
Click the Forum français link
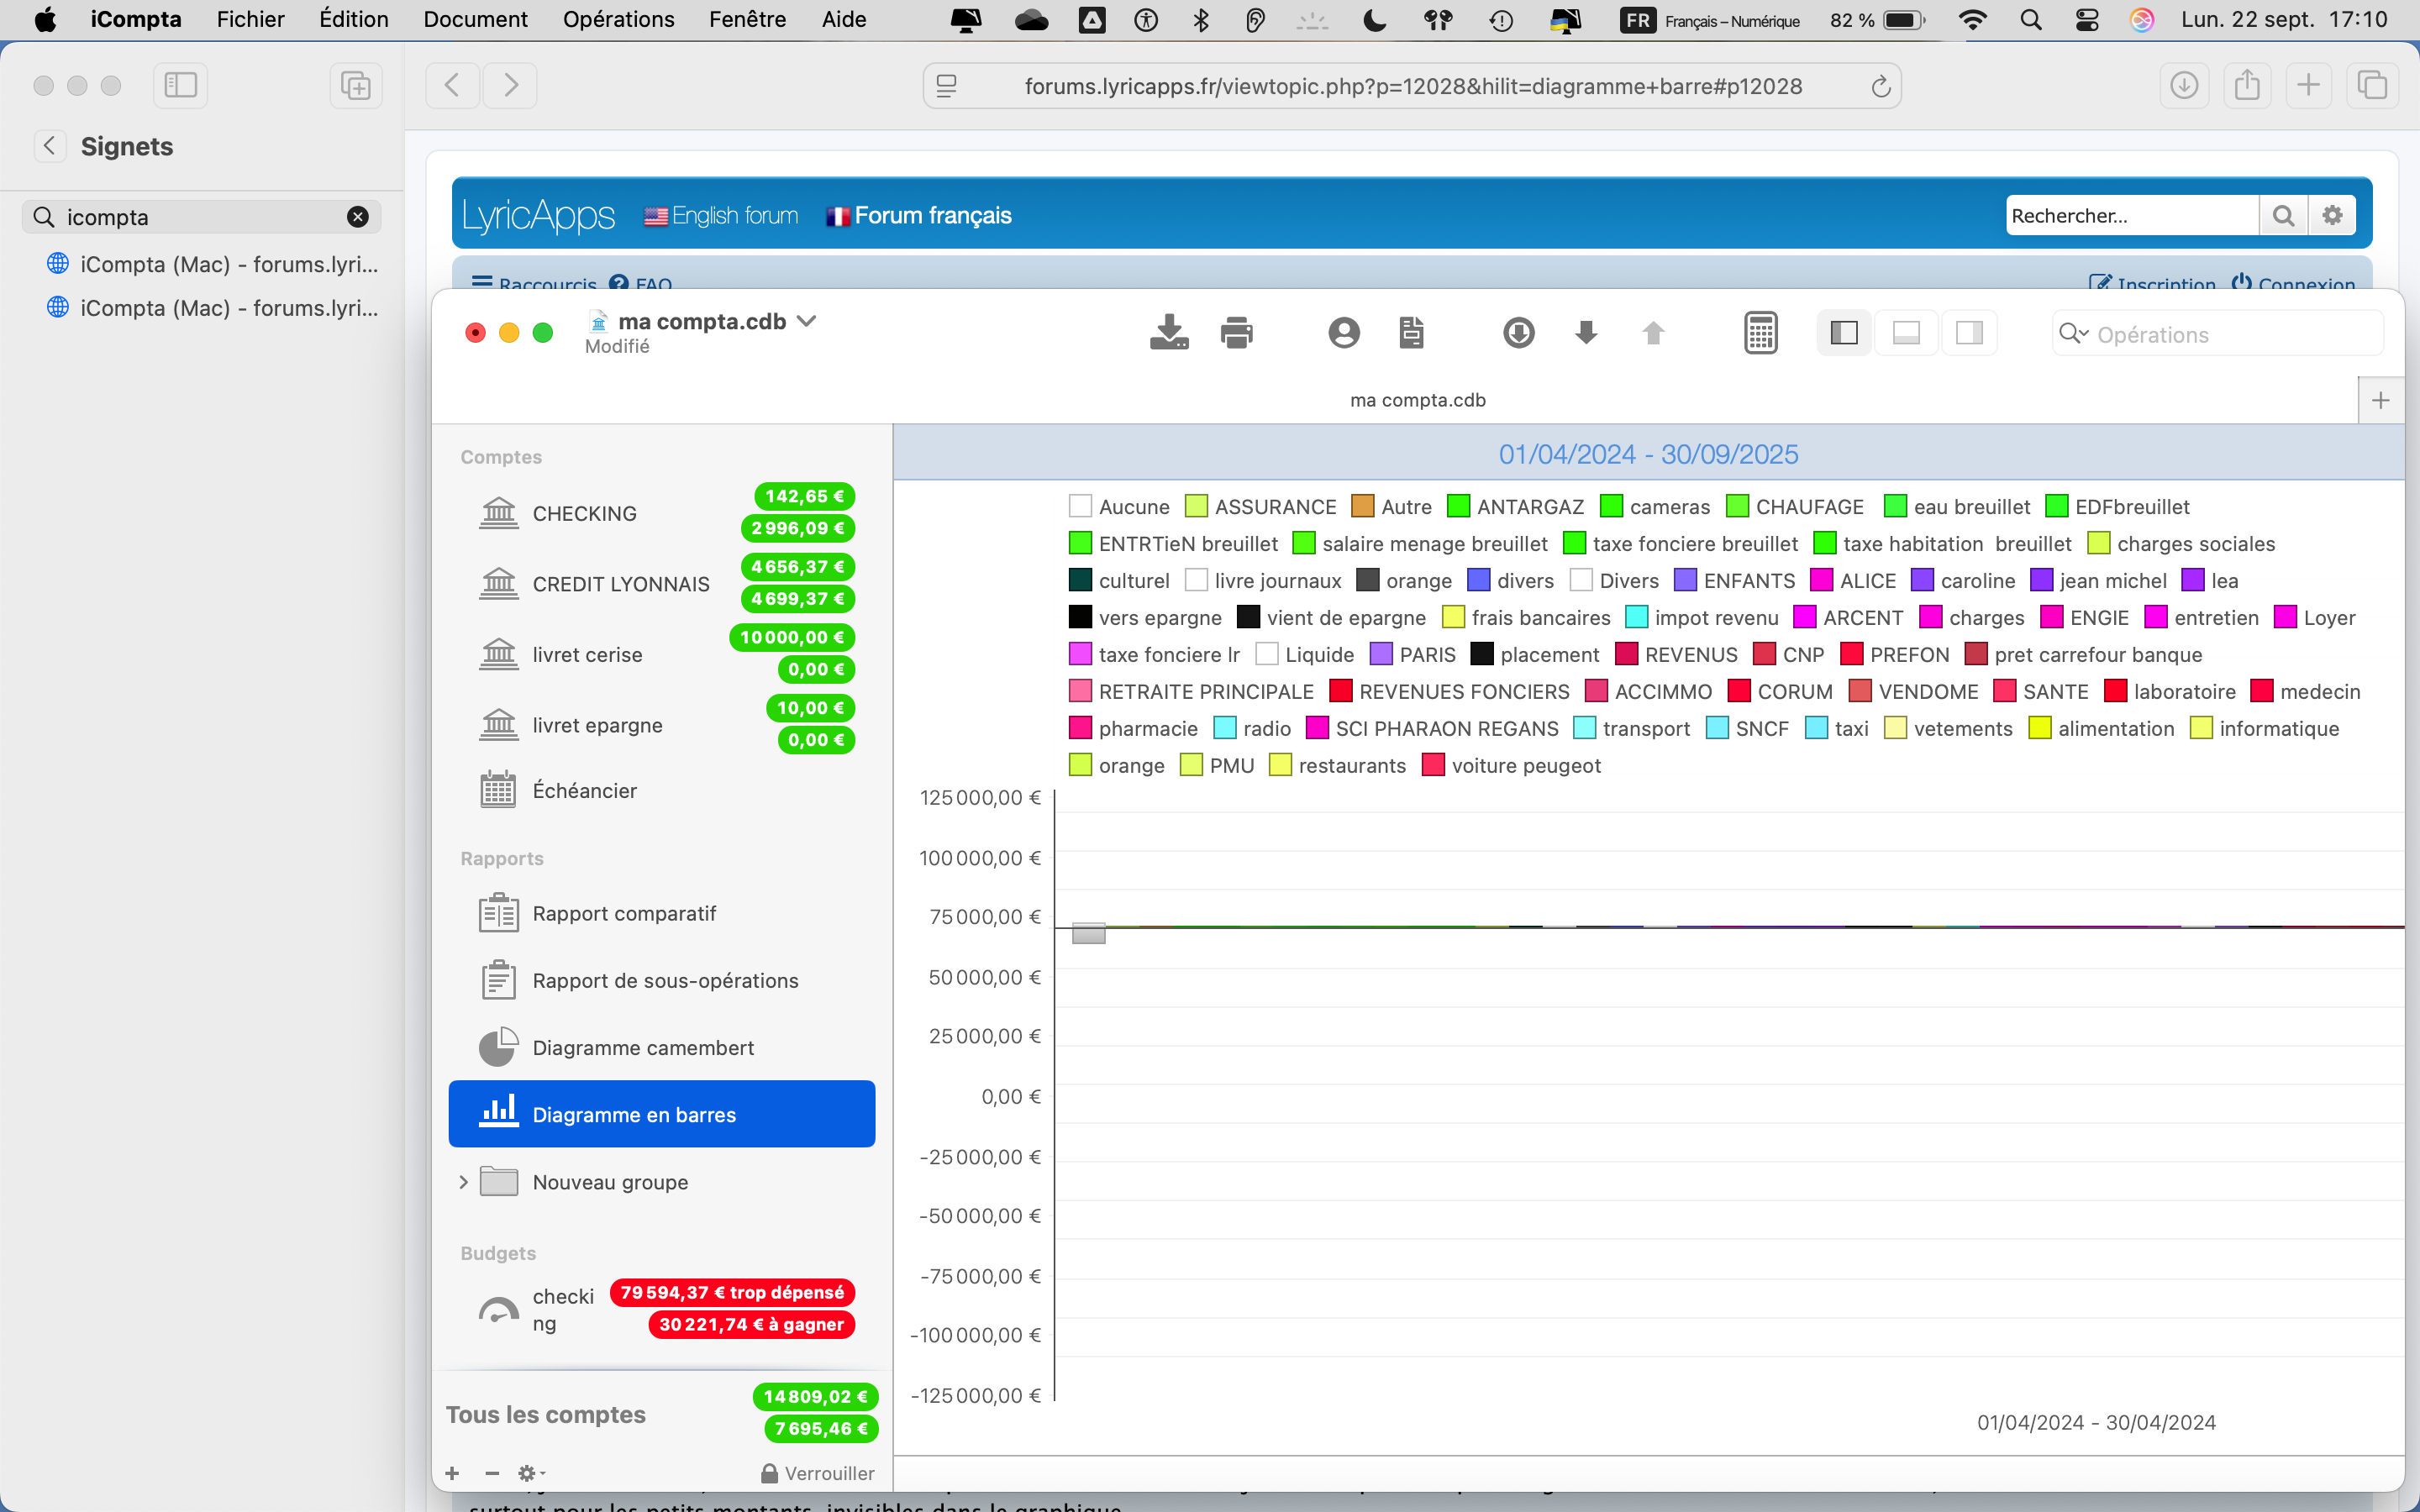[931, 216]
